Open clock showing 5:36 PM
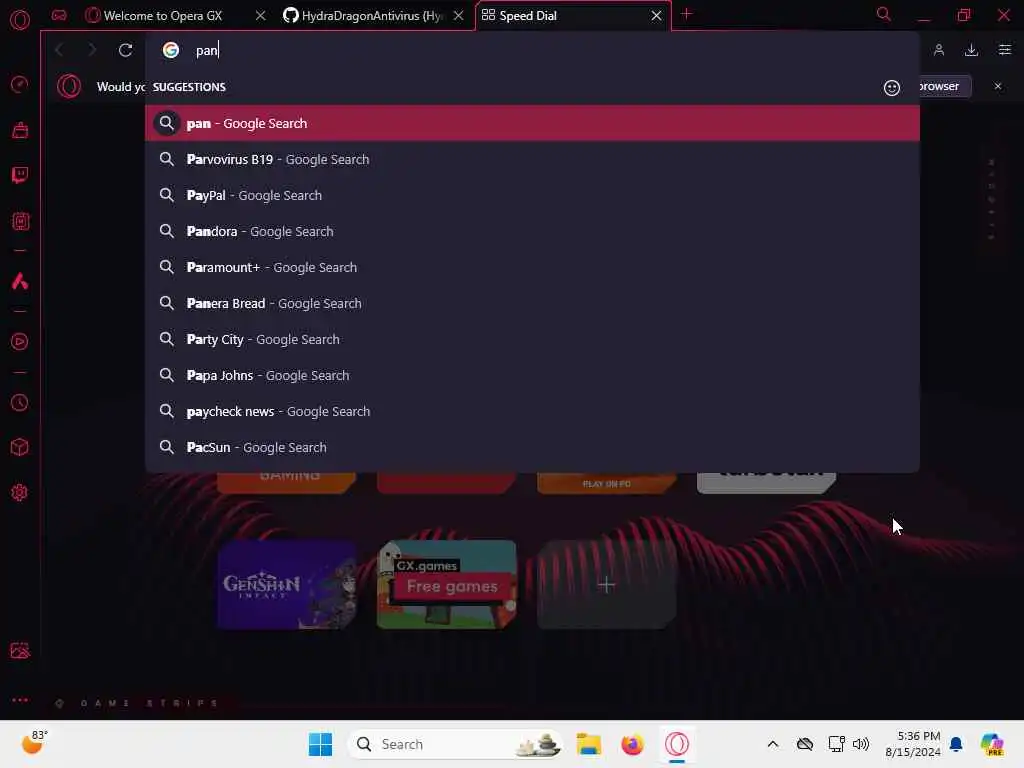This screenshot has height=768, width=1024. coord(913,744)
